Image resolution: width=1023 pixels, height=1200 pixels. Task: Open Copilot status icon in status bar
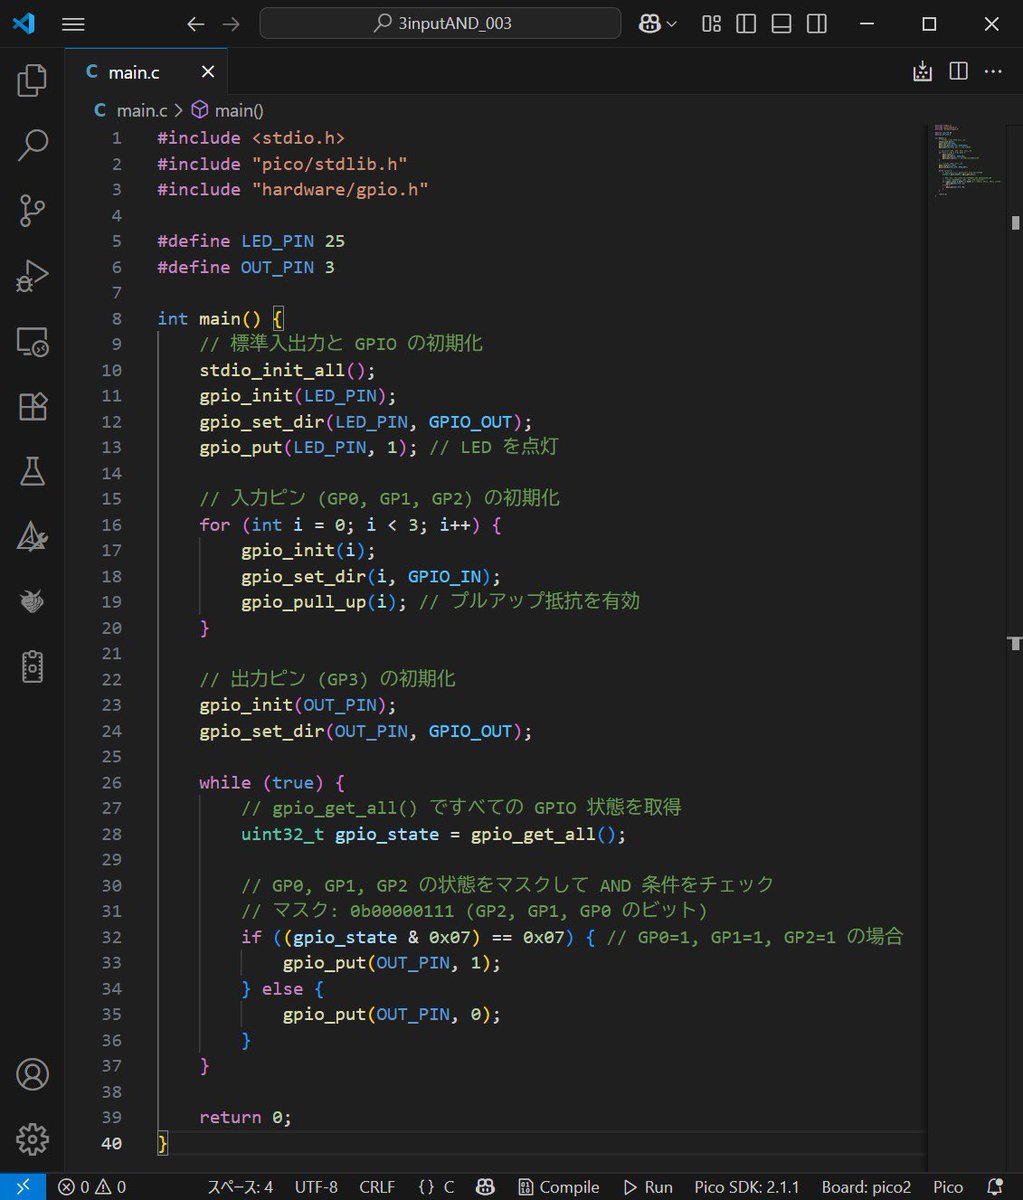[x=485, y=1187]
